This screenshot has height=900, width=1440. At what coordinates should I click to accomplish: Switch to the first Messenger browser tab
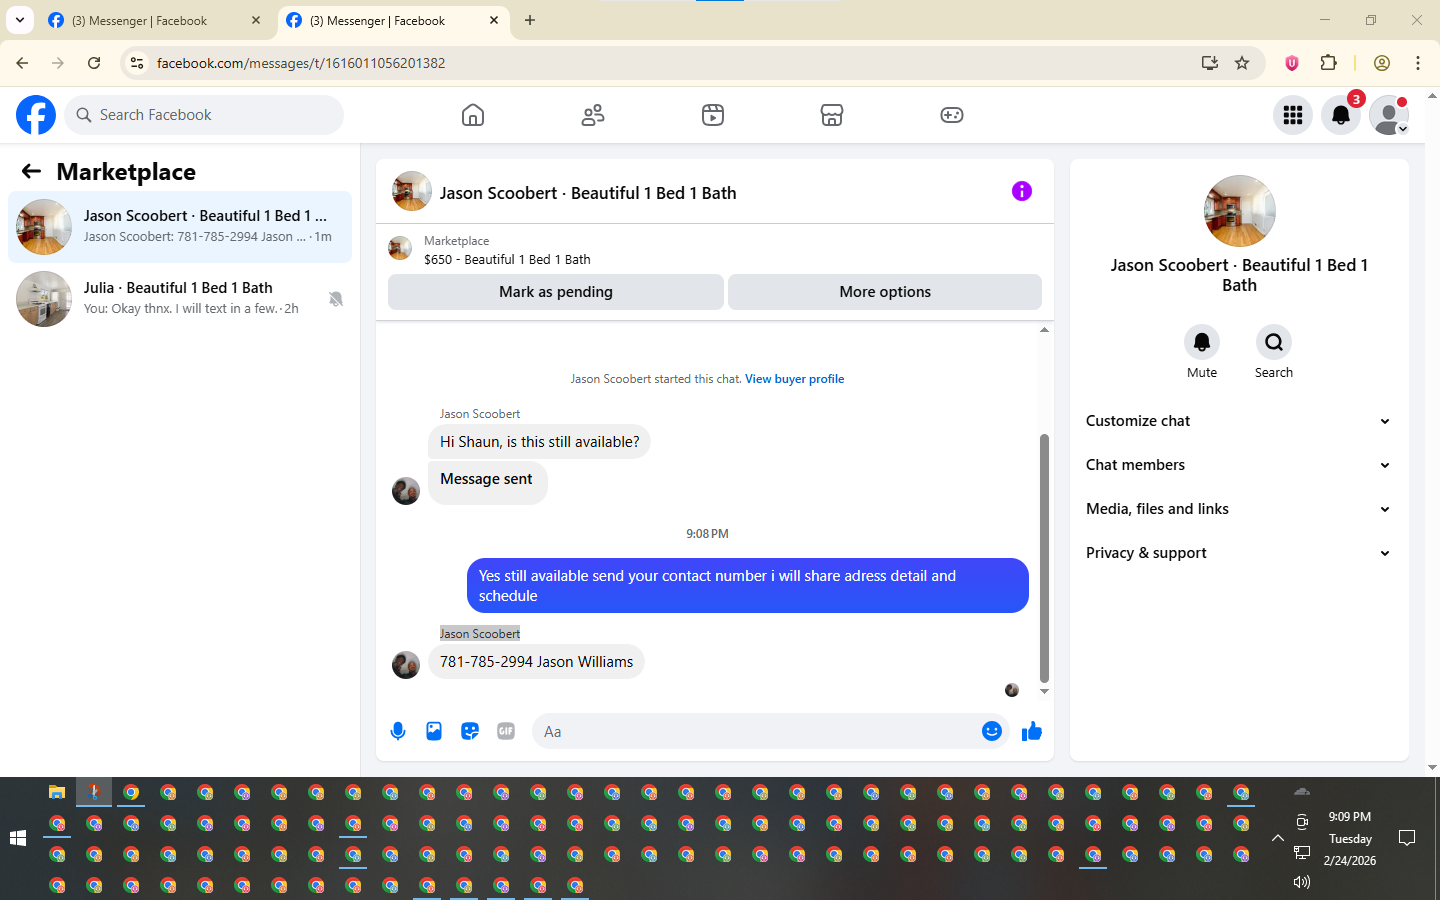(x=155, y=20)
